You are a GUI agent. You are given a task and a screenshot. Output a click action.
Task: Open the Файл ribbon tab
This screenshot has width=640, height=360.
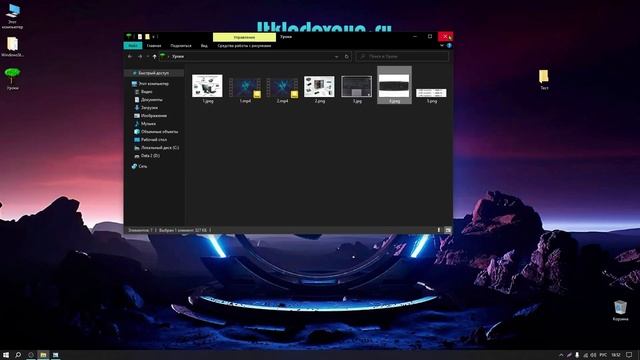click(x=133, y=46)
